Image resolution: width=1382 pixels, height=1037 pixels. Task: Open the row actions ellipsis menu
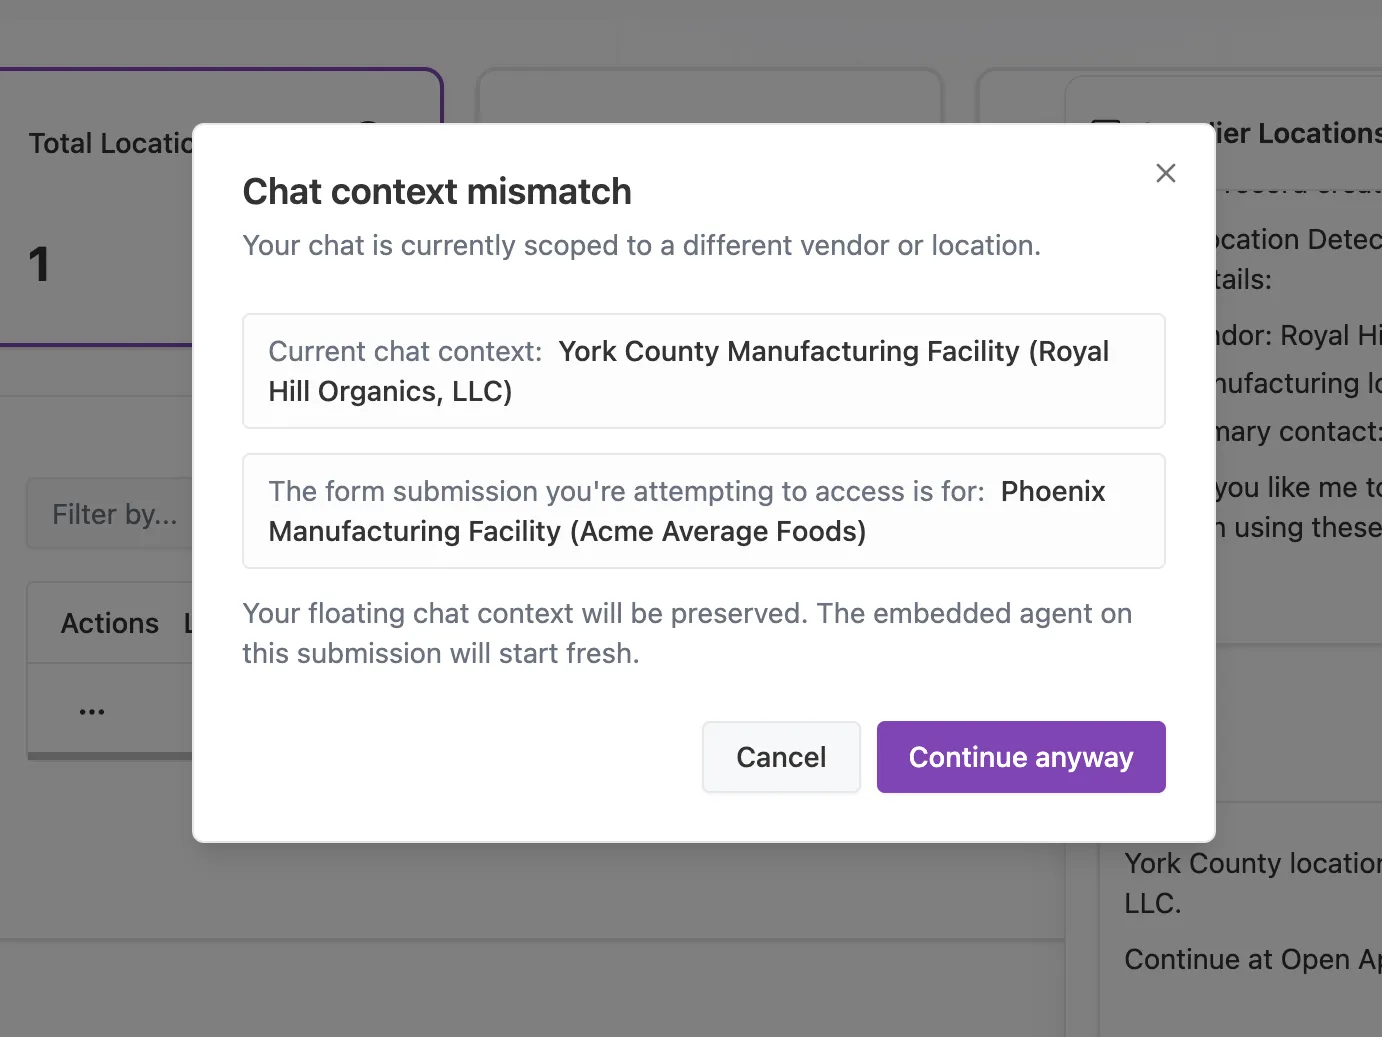click(92, 711)
